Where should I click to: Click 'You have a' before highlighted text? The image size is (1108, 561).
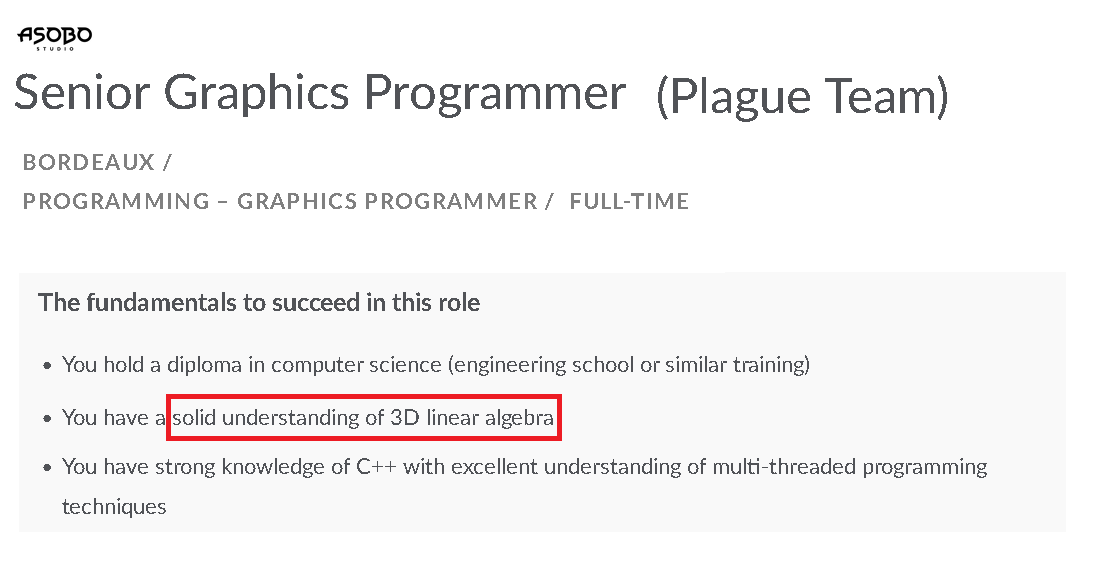click(113, 417)
